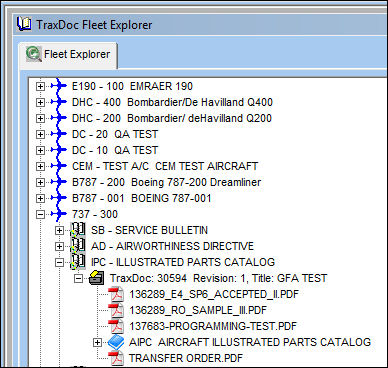
Task: Expand the DC - 10 QA TEST node
Action: [40, 150]
